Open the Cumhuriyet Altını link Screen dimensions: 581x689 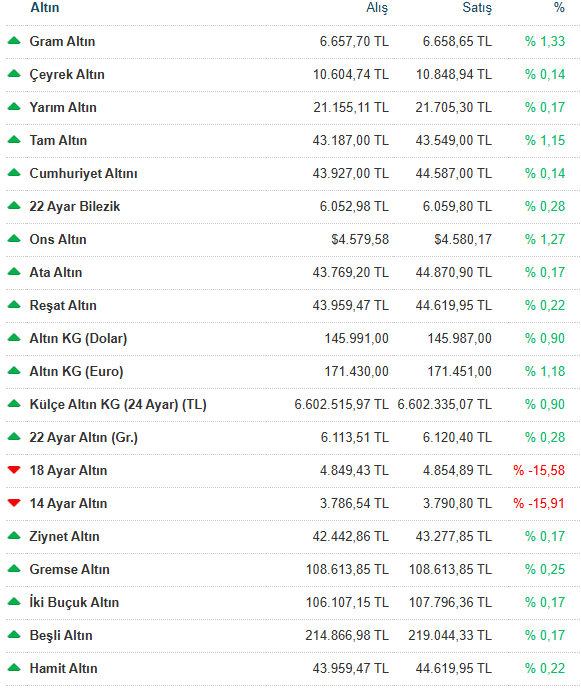(x=83, y=174)
